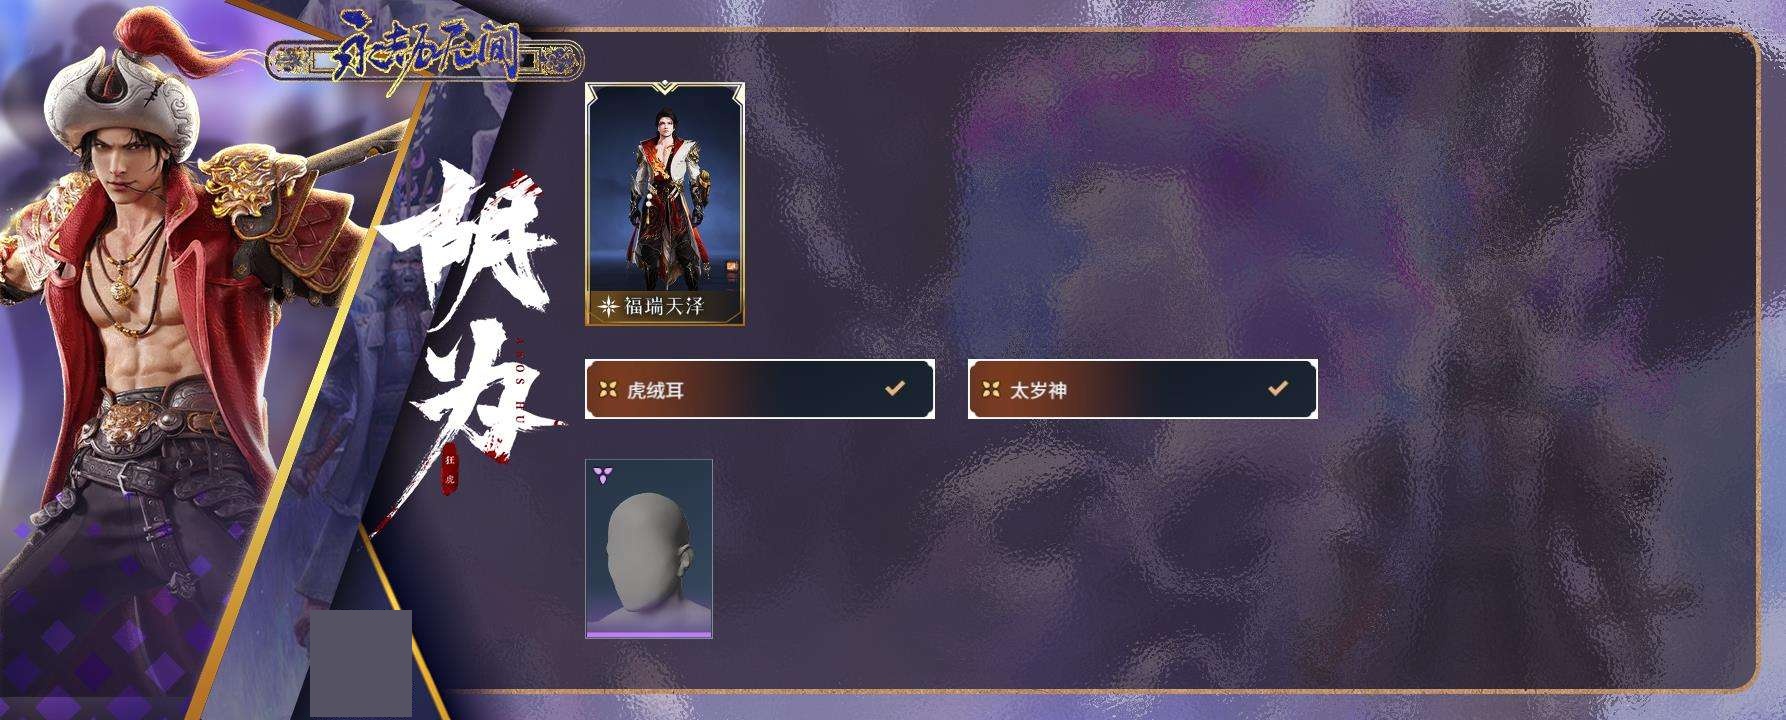Open the gray head model thumbnail

click(x=649, y=548)
